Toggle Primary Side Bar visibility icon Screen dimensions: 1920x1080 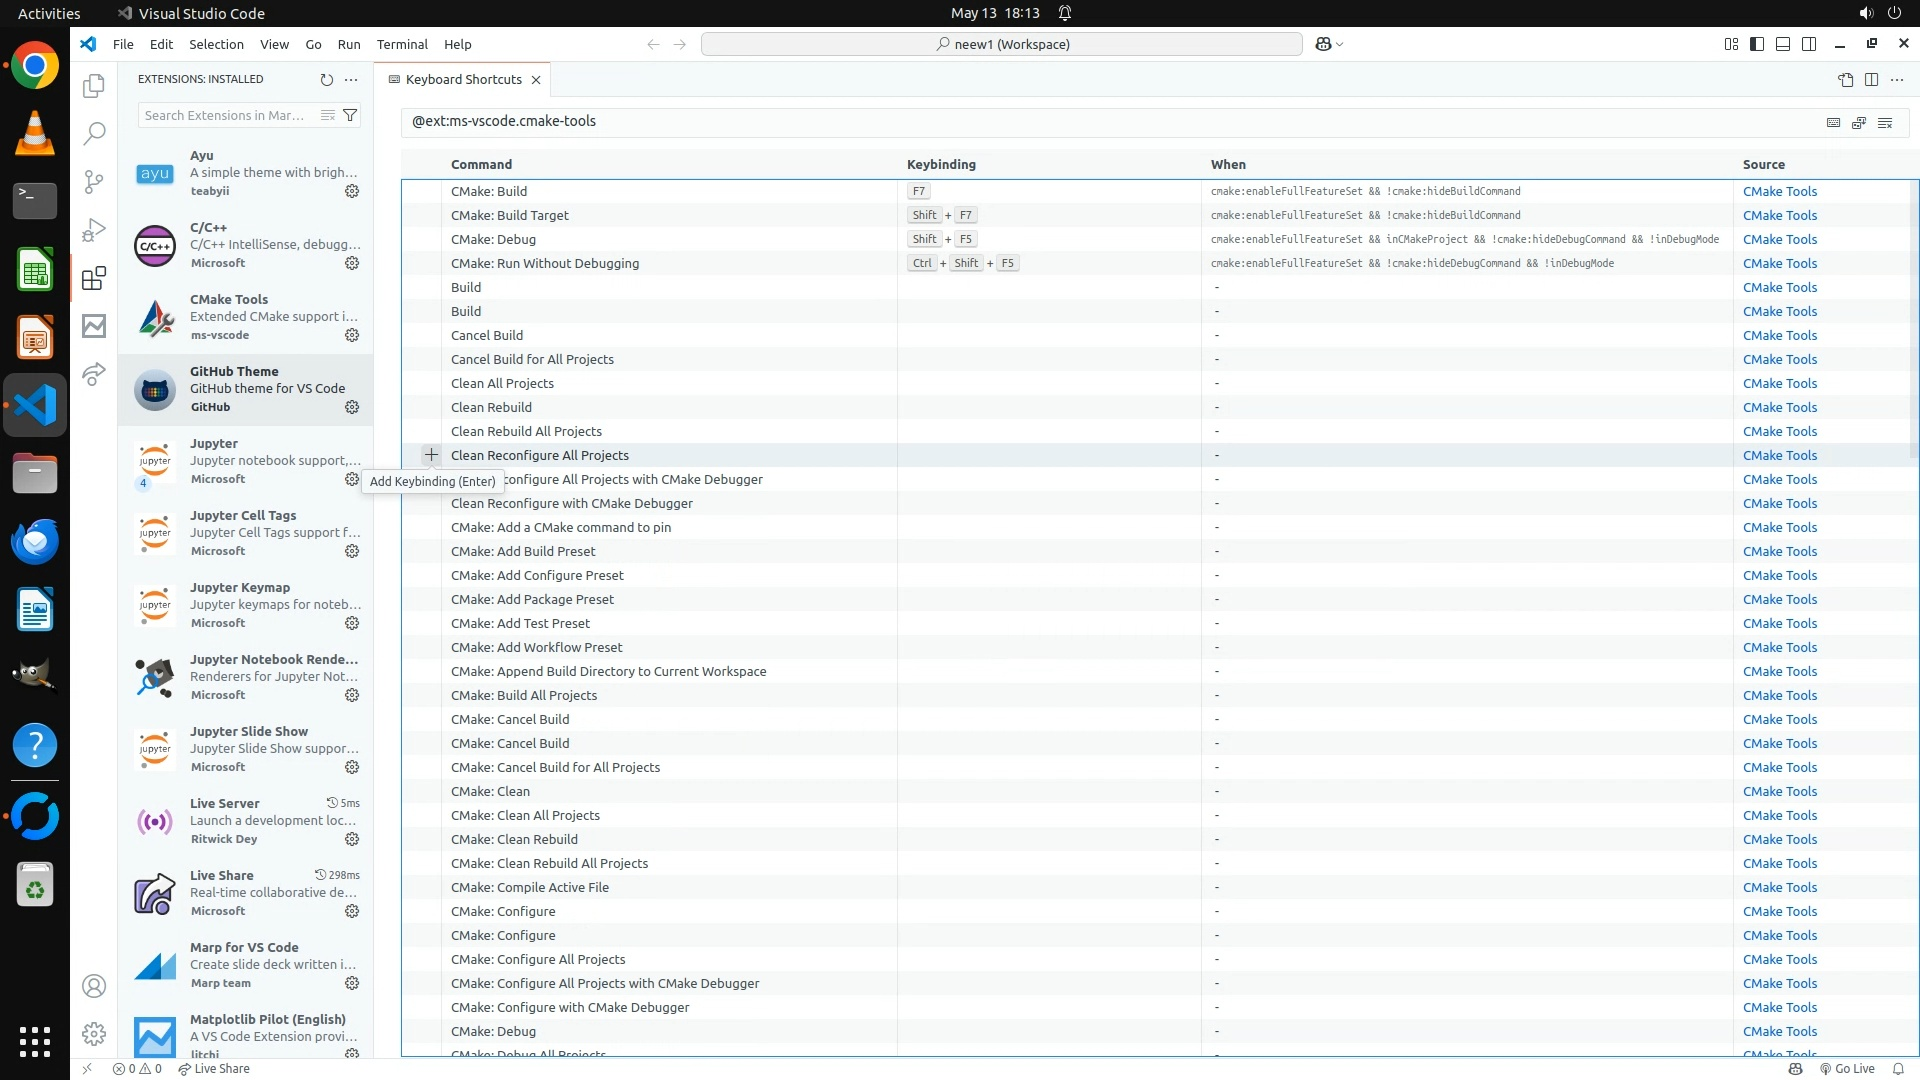click(1757, 44)
